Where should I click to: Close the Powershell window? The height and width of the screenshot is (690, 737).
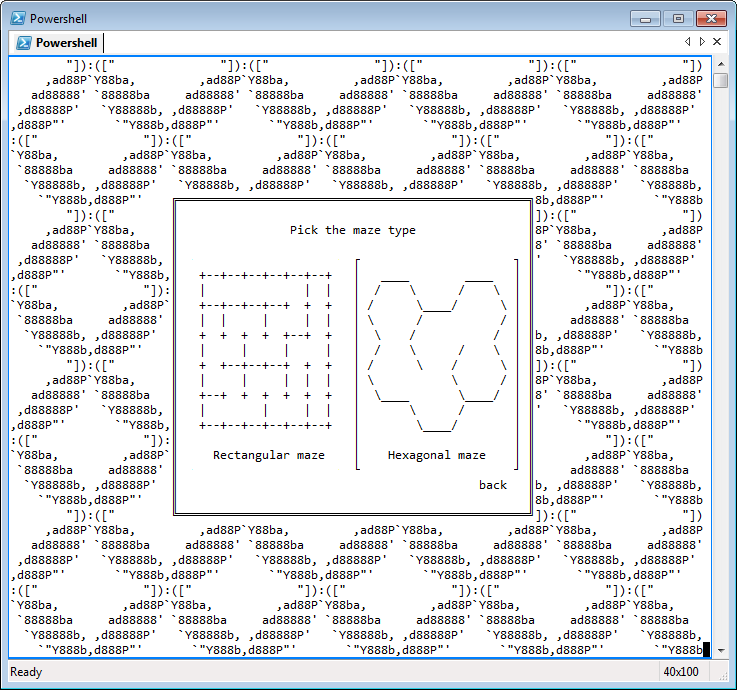click(x=711, y=18)
